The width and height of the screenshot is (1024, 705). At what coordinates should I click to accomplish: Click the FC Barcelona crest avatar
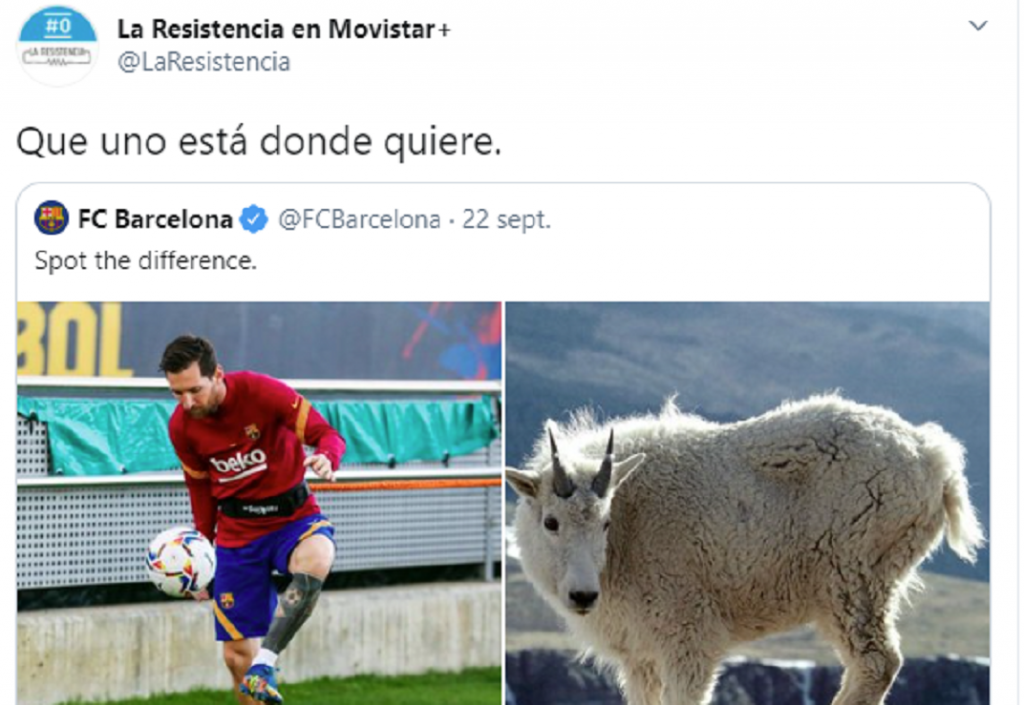click(51, 218)
